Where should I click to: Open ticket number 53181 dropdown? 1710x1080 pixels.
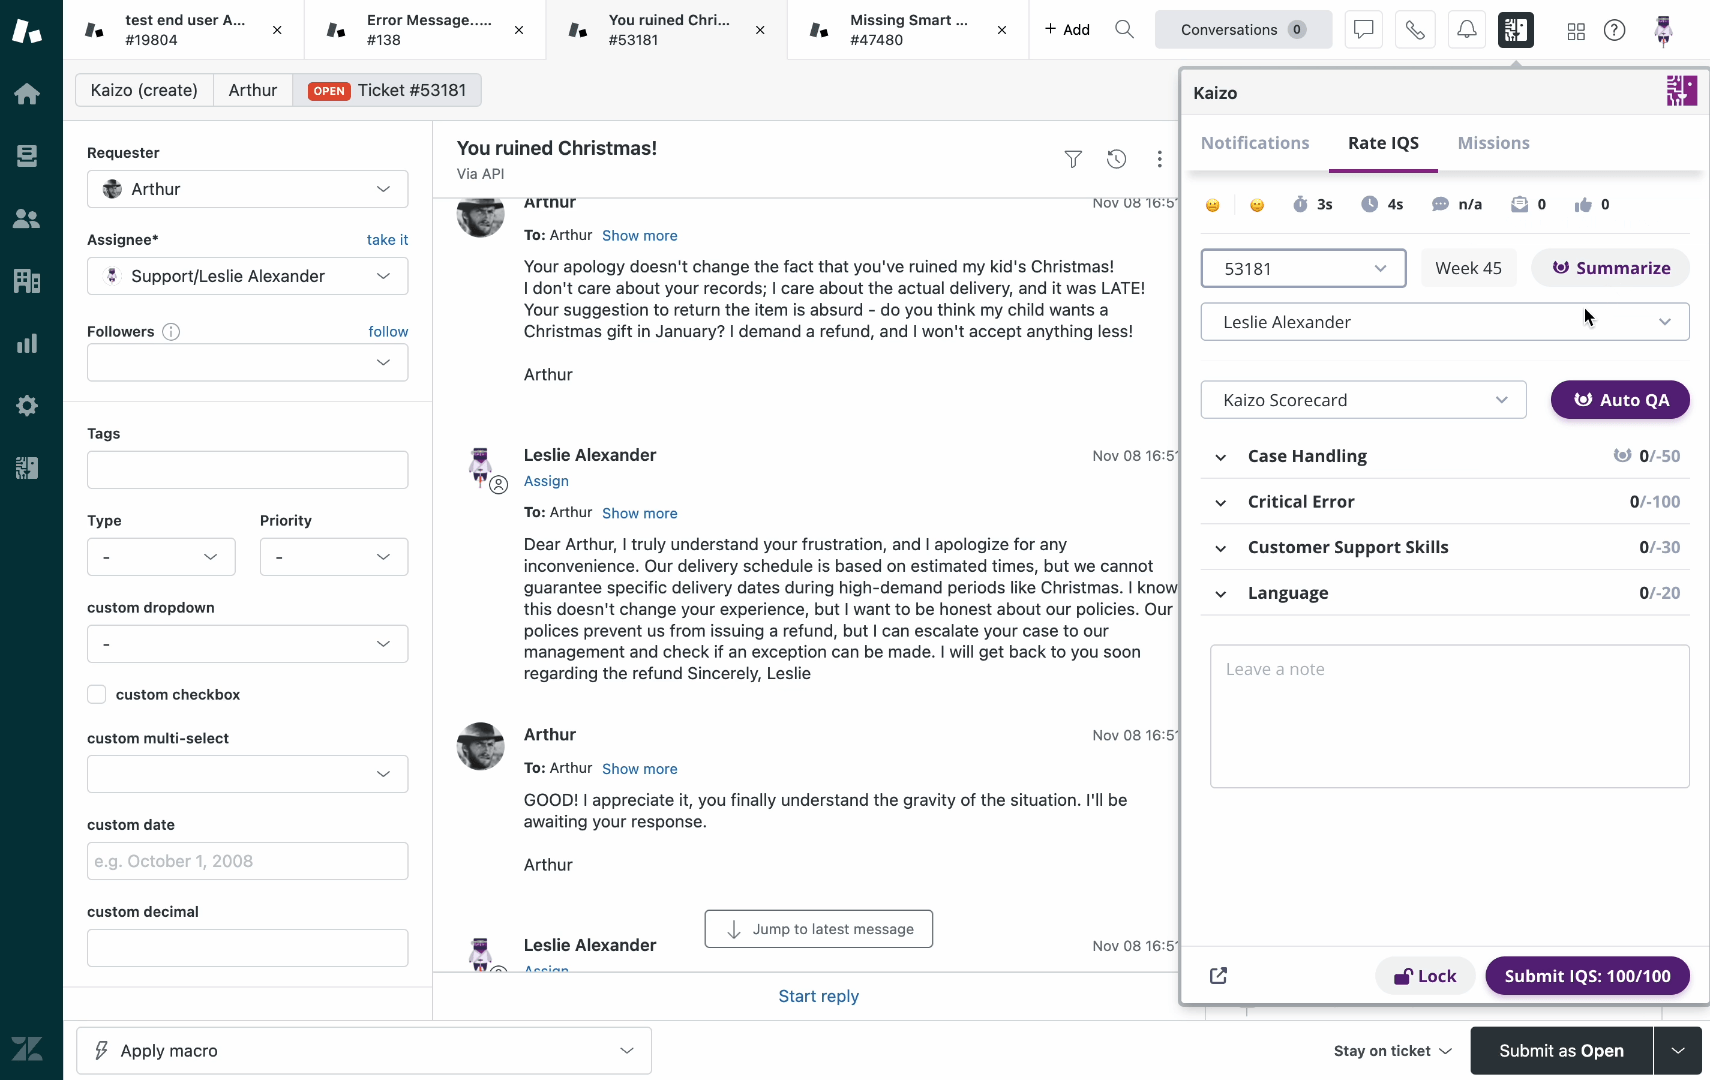point(1303,268)
